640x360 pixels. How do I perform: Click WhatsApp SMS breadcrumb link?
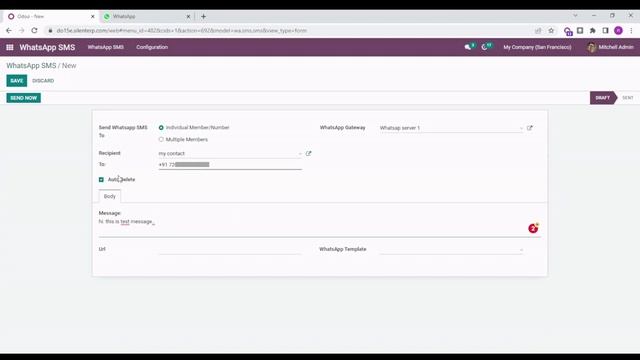pyautogui.click(x=31, y=66)
